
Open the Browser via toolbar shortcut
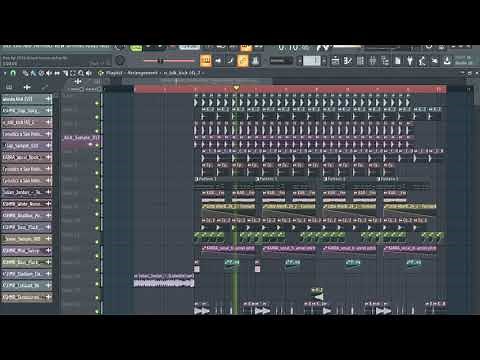(x=385, y=61)
